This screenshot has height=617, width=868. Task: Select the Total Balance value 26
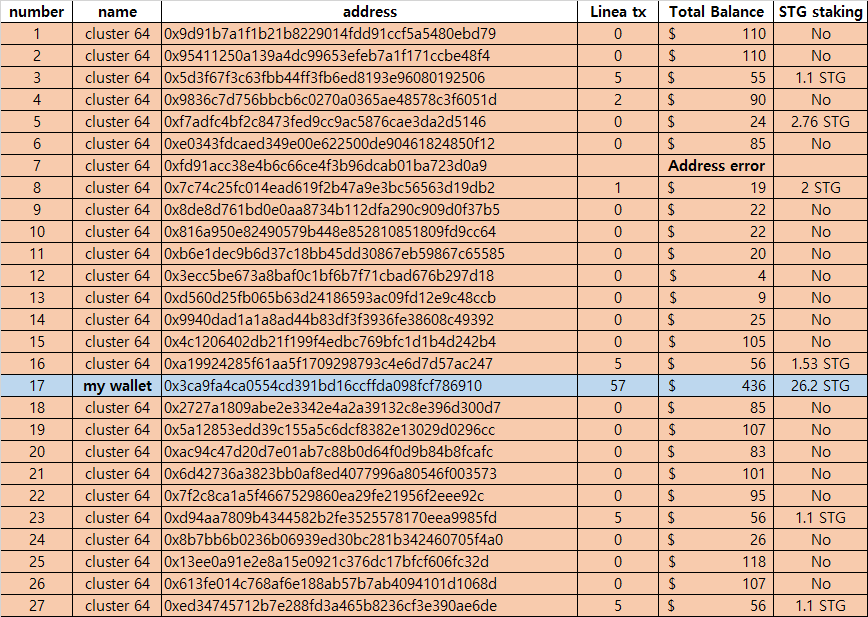(x=716, y=540)
